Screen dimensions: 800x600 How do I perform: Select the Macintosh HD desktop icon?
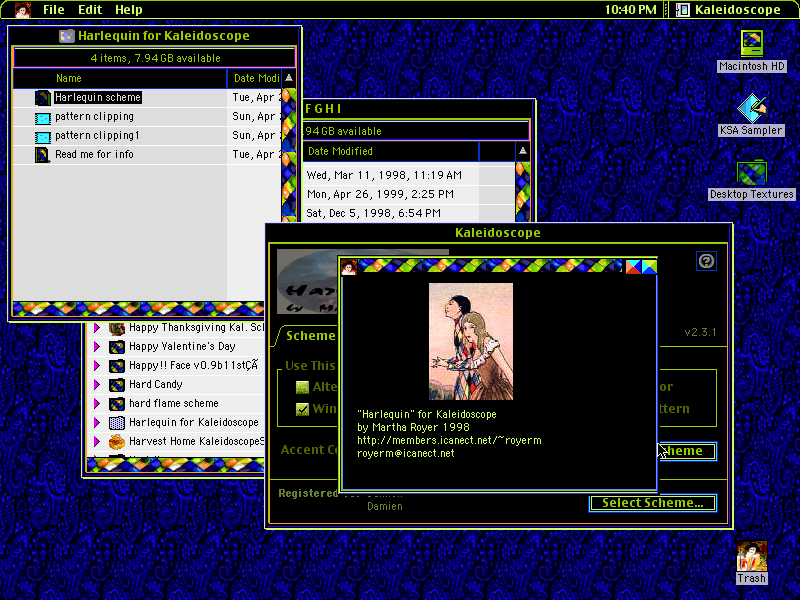(752, 43)
